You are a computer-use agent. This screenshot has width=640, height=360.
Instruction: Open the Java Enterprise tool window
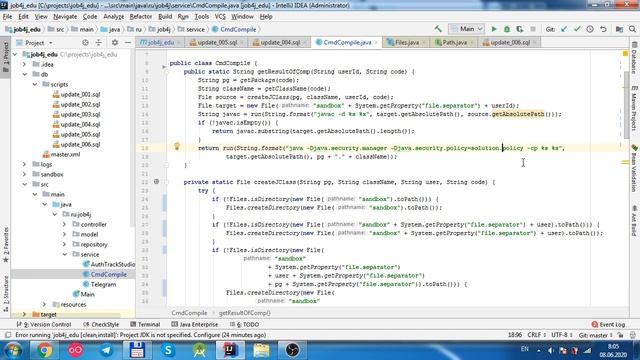(x=194, y=324)
